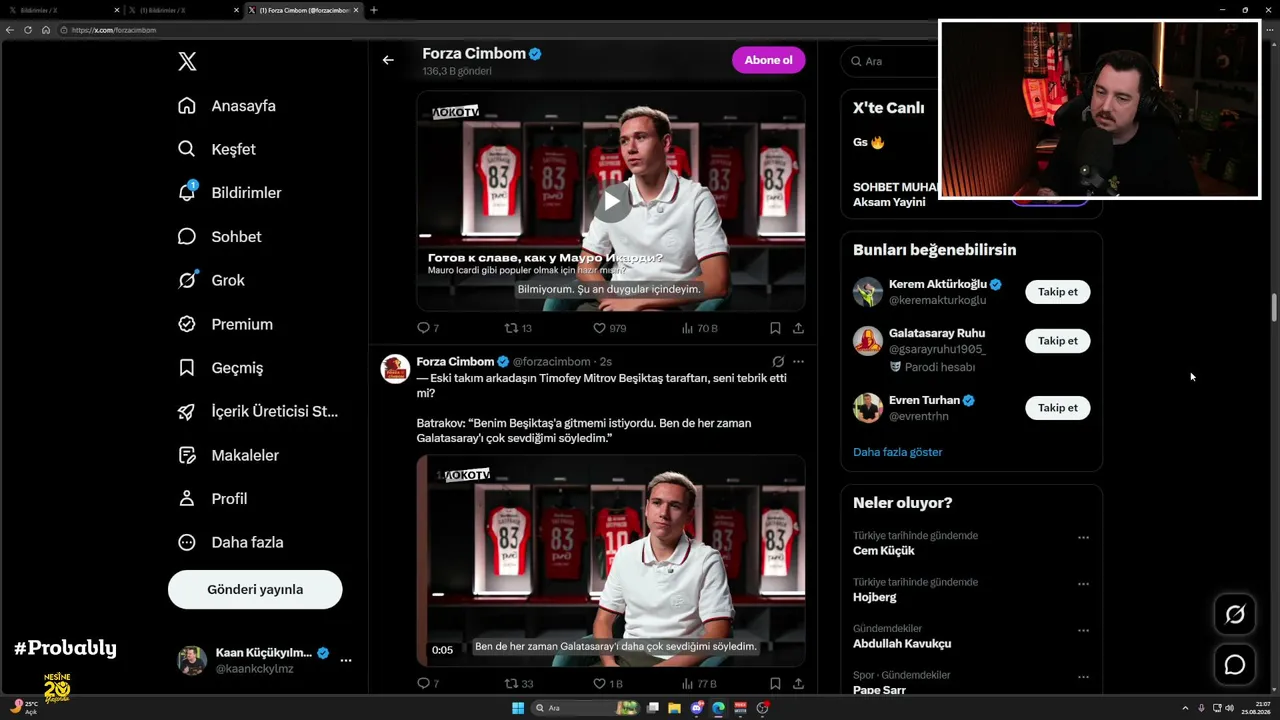Screen dimensions: 1280x720
Task: Switch to the (1) Bildirimler / X tab
Action: click(x=182, y=10)
